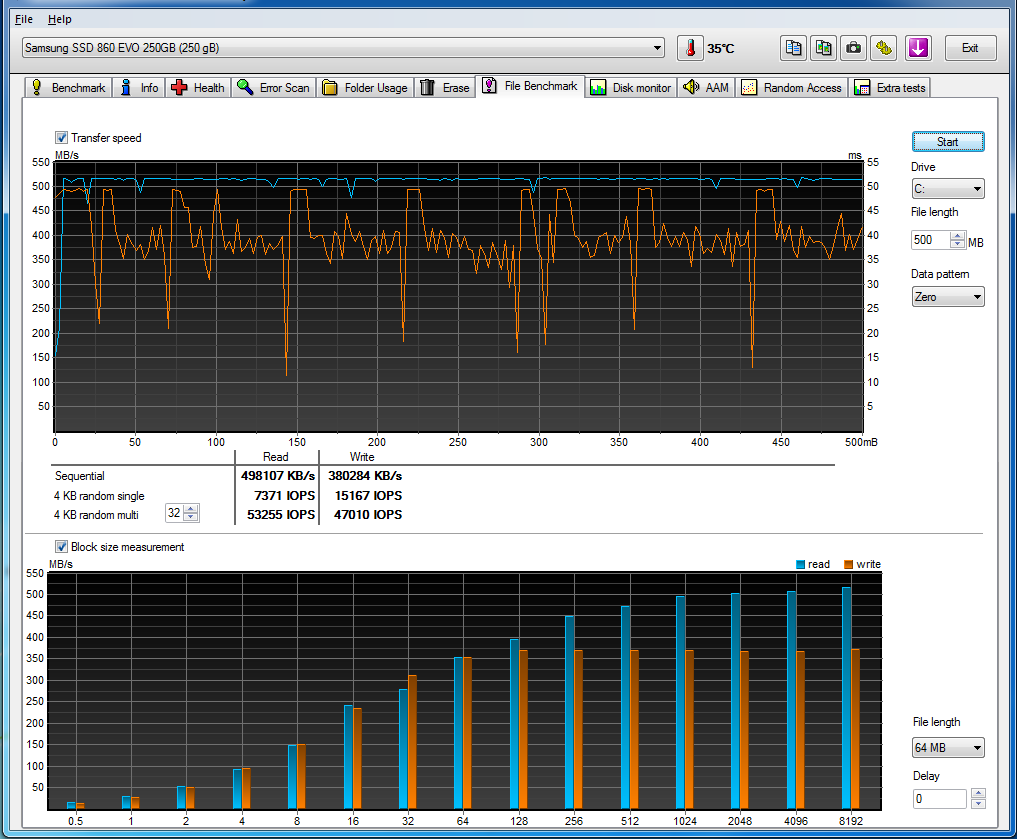Click the Exit button
This screenshot has height=839, width=1017.
[x=970, y=48]
